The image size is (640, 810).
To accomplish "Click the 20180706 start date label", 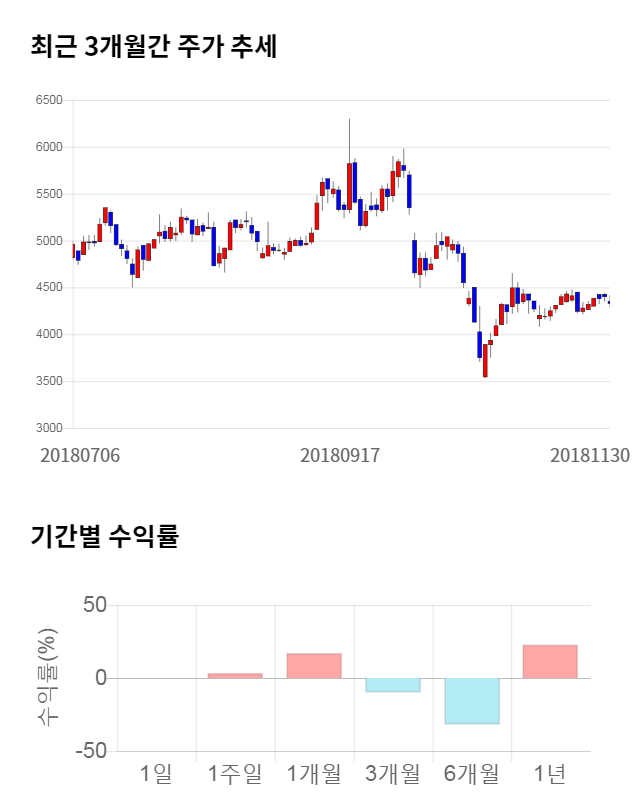I will tap(80, 455).
